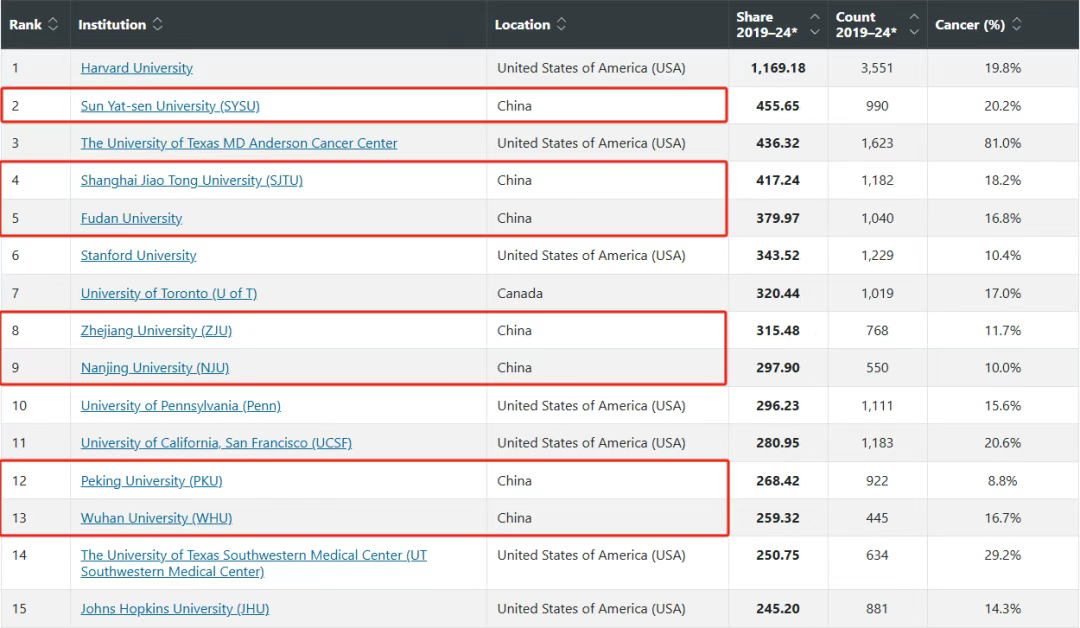Click UT Southwestern cancer percentage 29.2%

1003,555
